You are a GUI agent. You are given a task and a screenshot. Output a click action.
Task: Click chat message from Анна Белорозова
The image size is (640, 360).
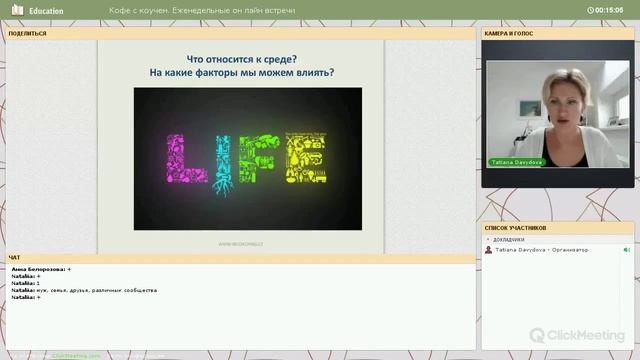(41, 269)
